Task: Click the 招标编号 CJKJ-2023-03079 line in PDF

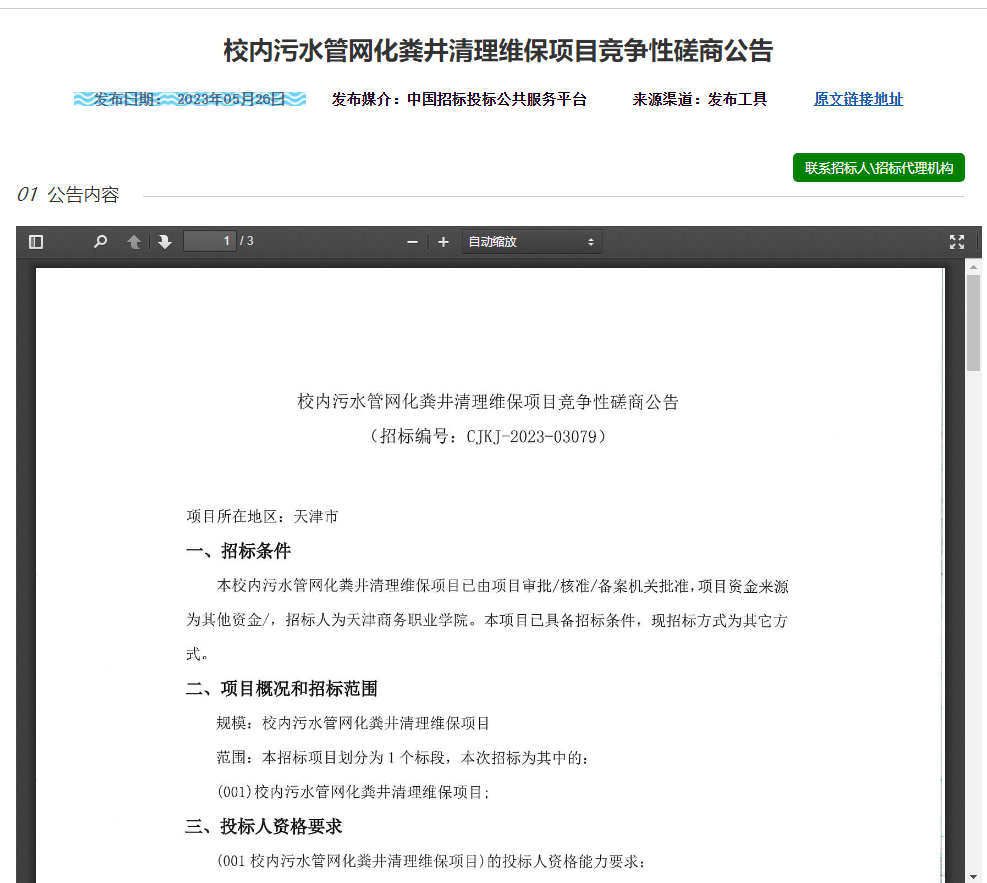Action: pos(488,437)
